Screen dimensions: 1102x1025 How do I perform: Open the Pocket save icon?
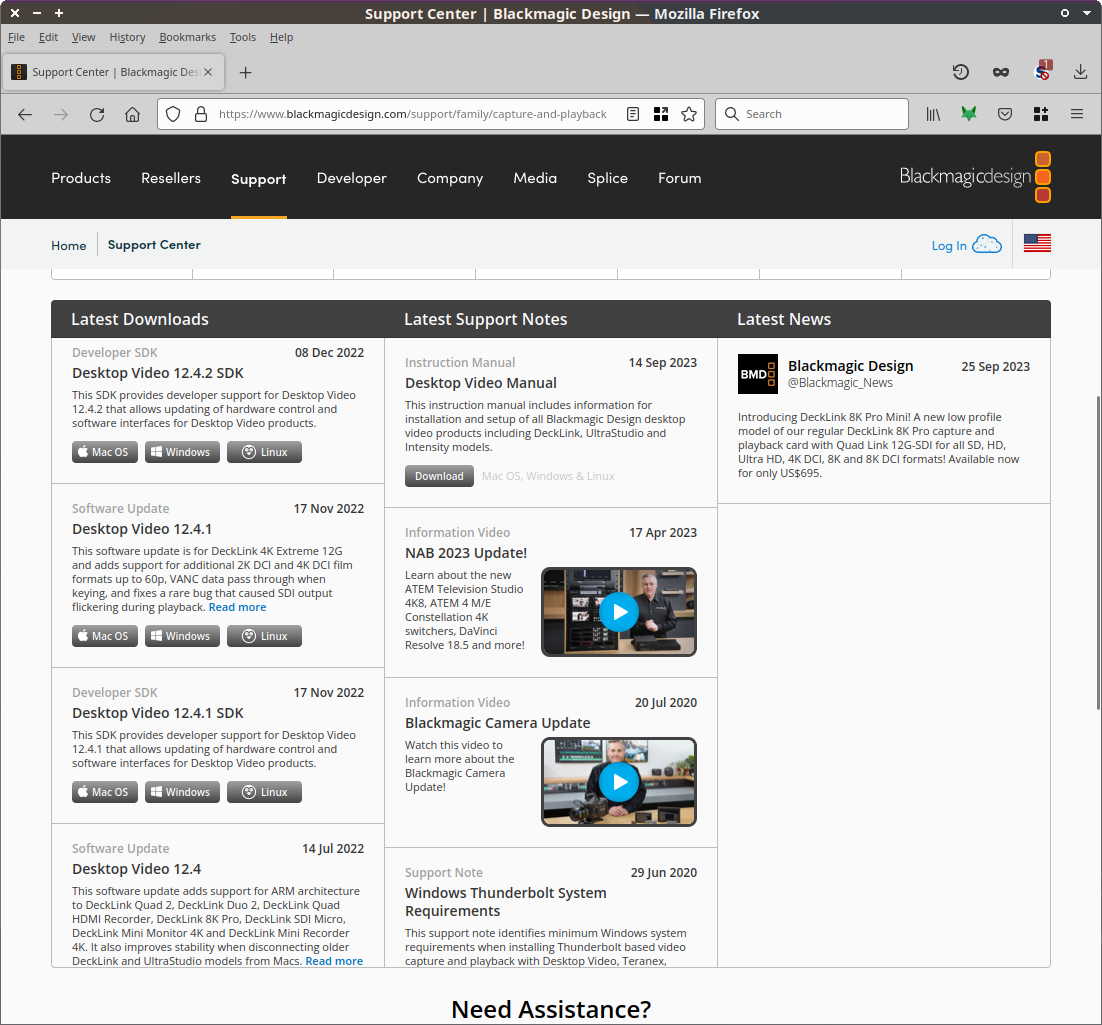click(x=1005, y=114)
